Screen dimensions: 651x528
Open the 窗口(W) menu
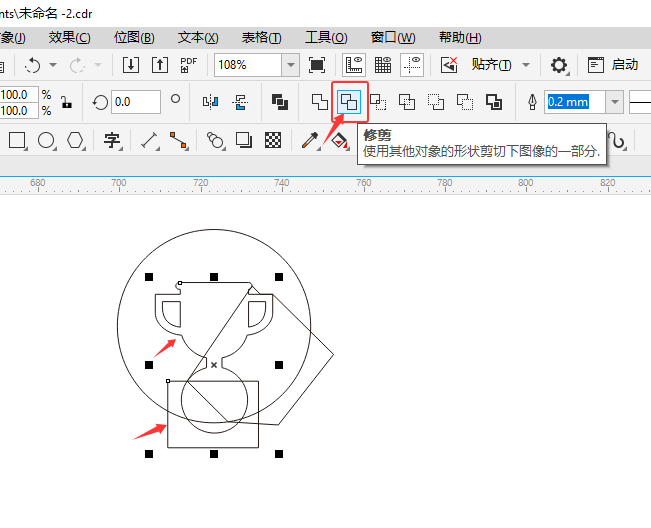[393, 38]
